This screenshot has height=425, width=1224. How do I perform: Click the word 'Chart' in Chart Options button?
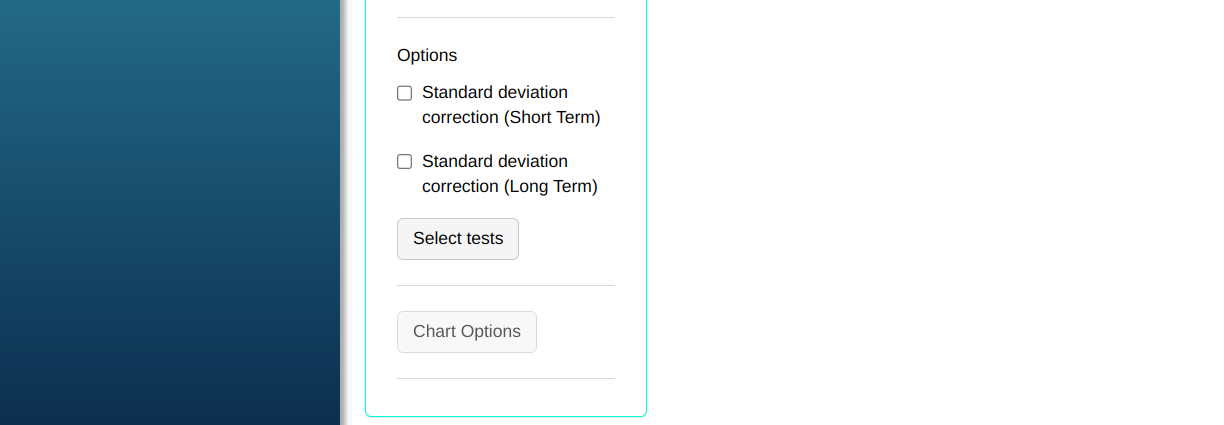(435, 332)
